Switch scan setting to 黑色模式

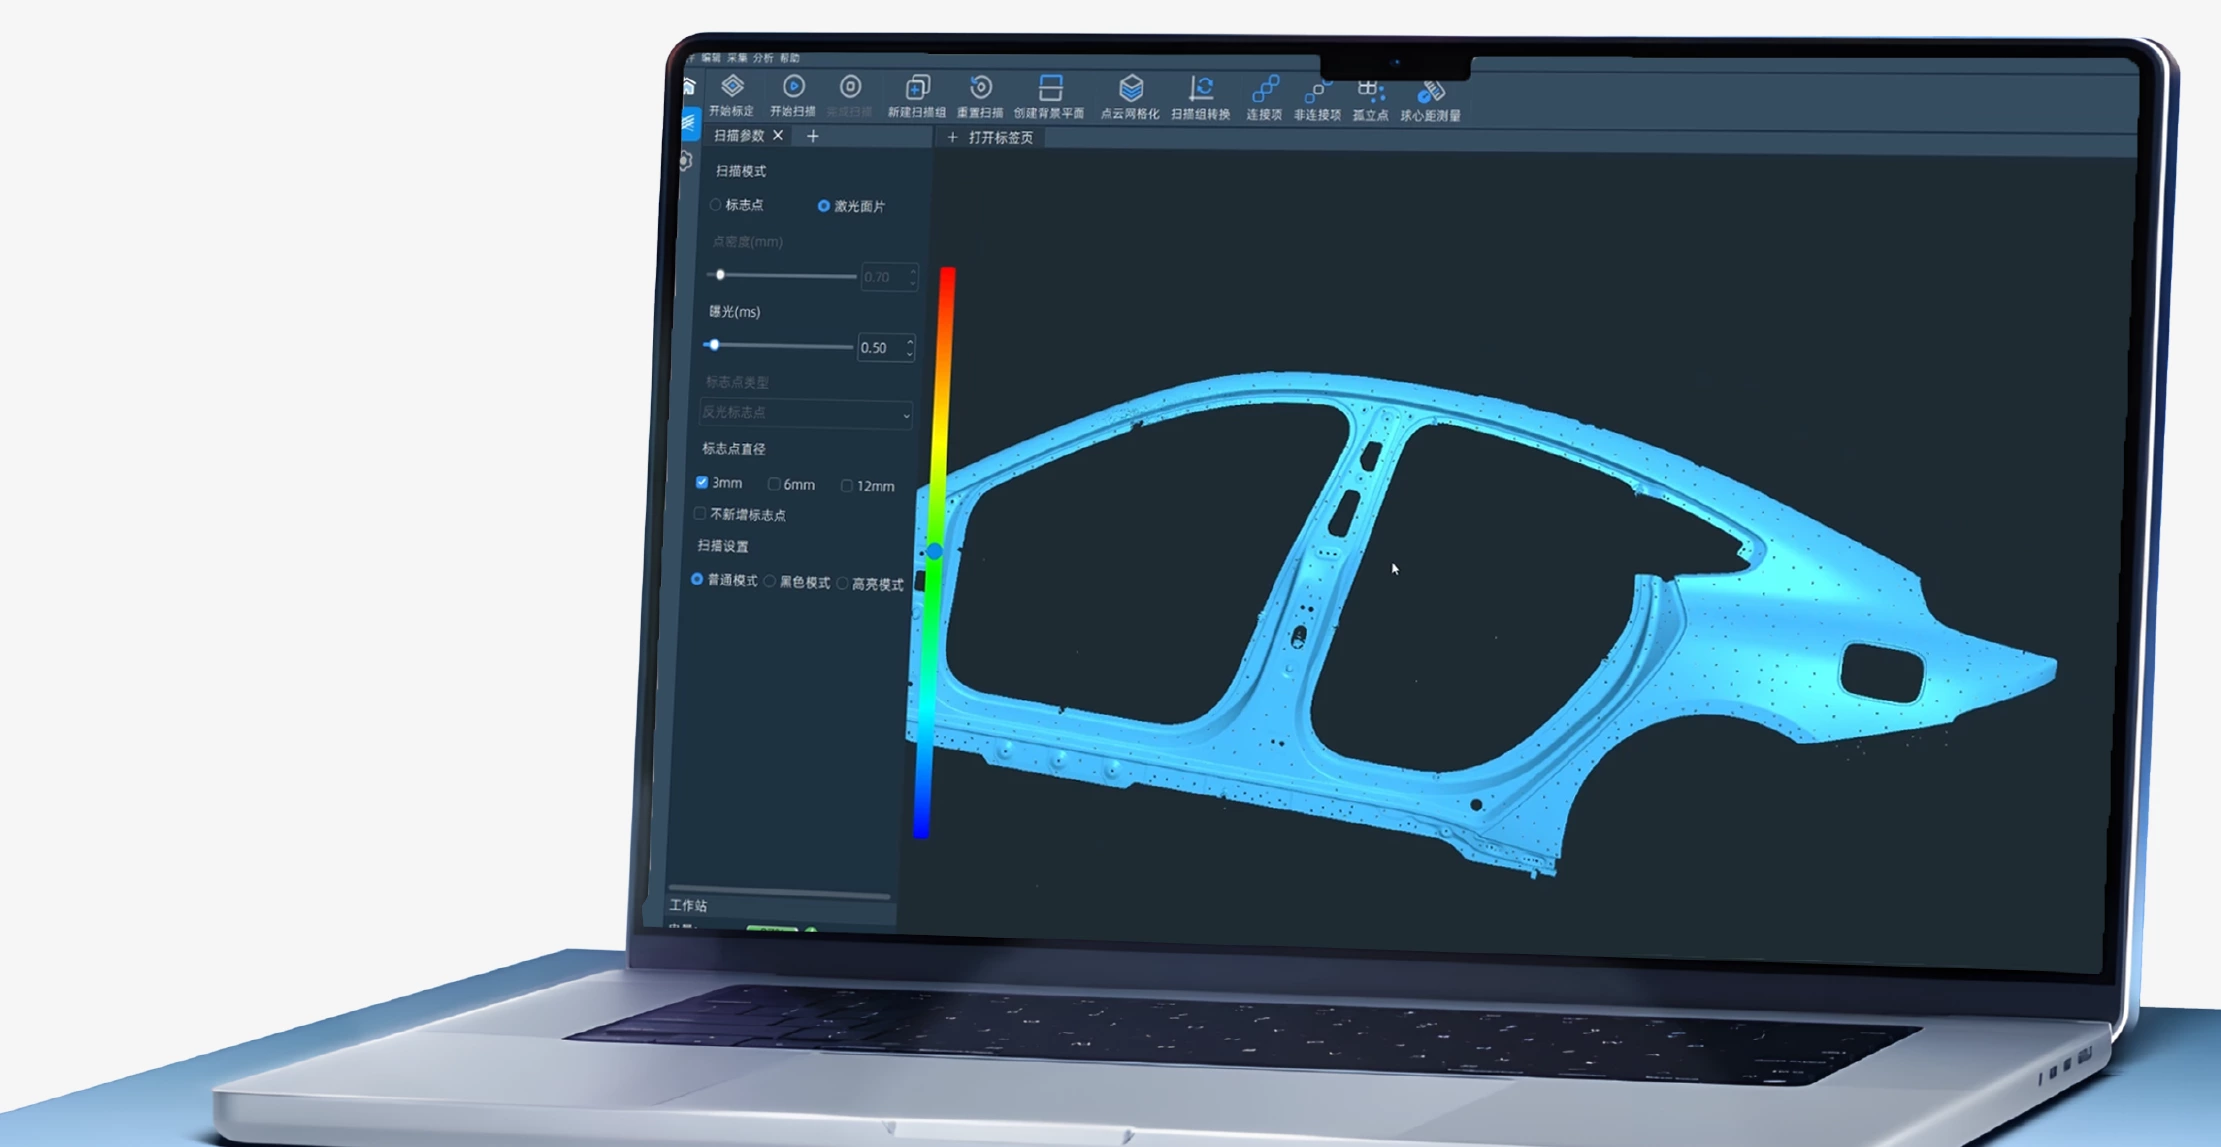pyautogui.click(x=770, y=582)
